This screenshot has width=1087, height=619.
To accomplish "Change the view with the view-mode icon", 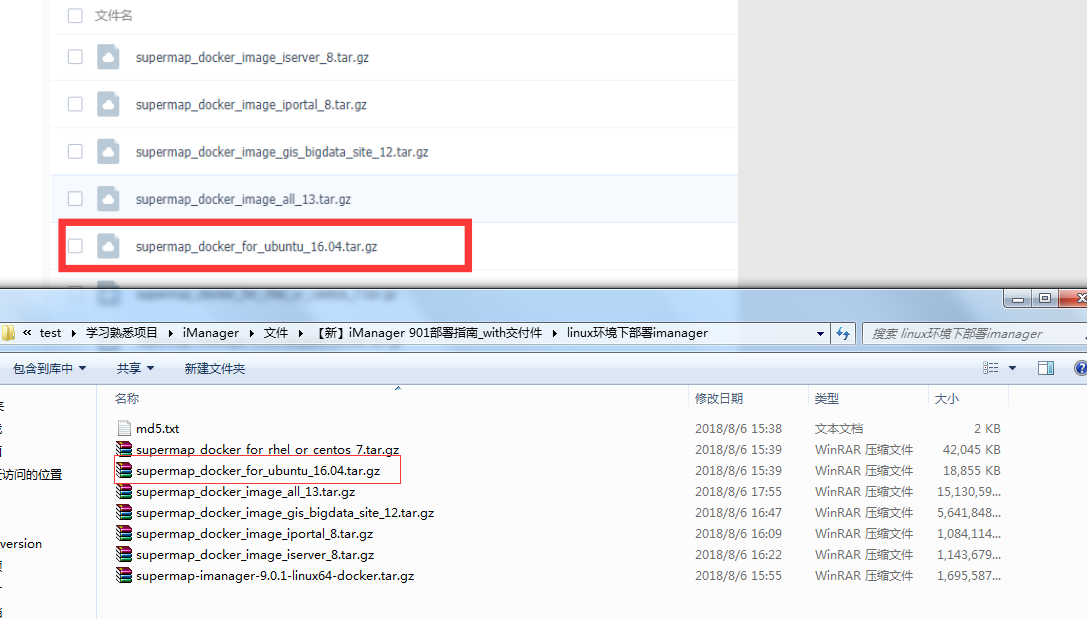I will 991,368.
